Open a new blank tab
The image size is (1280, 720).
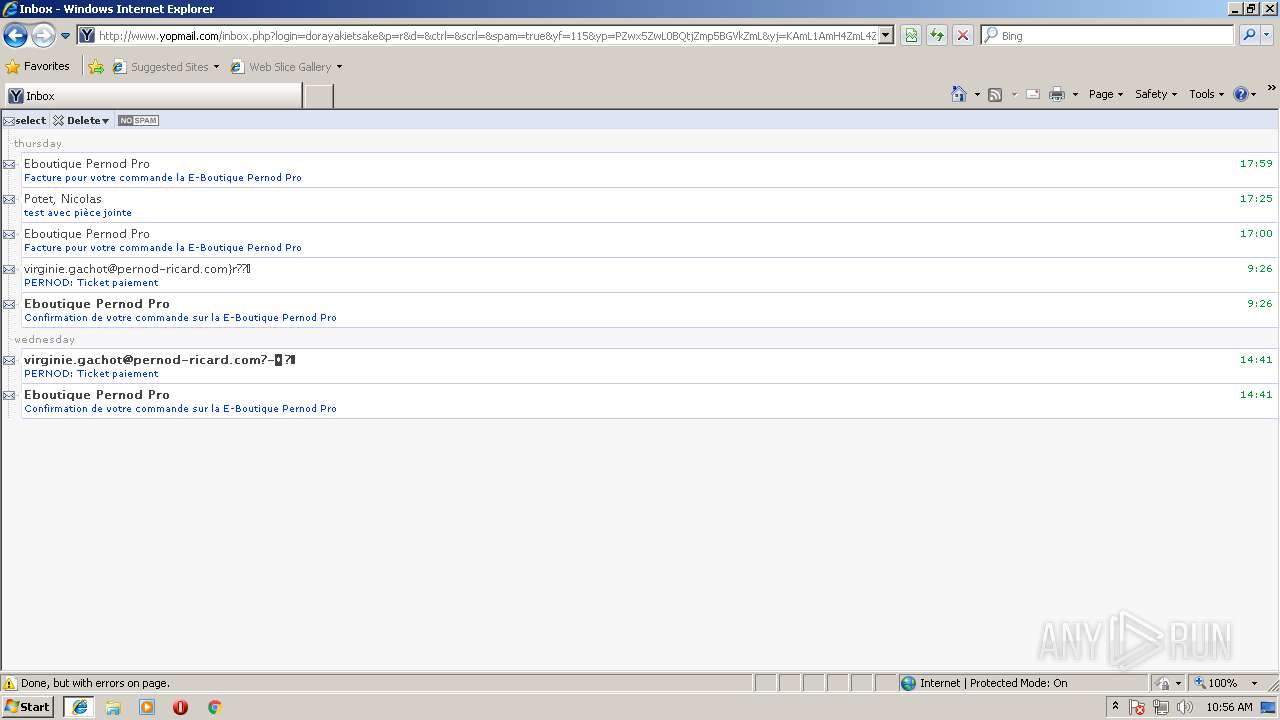318,96
